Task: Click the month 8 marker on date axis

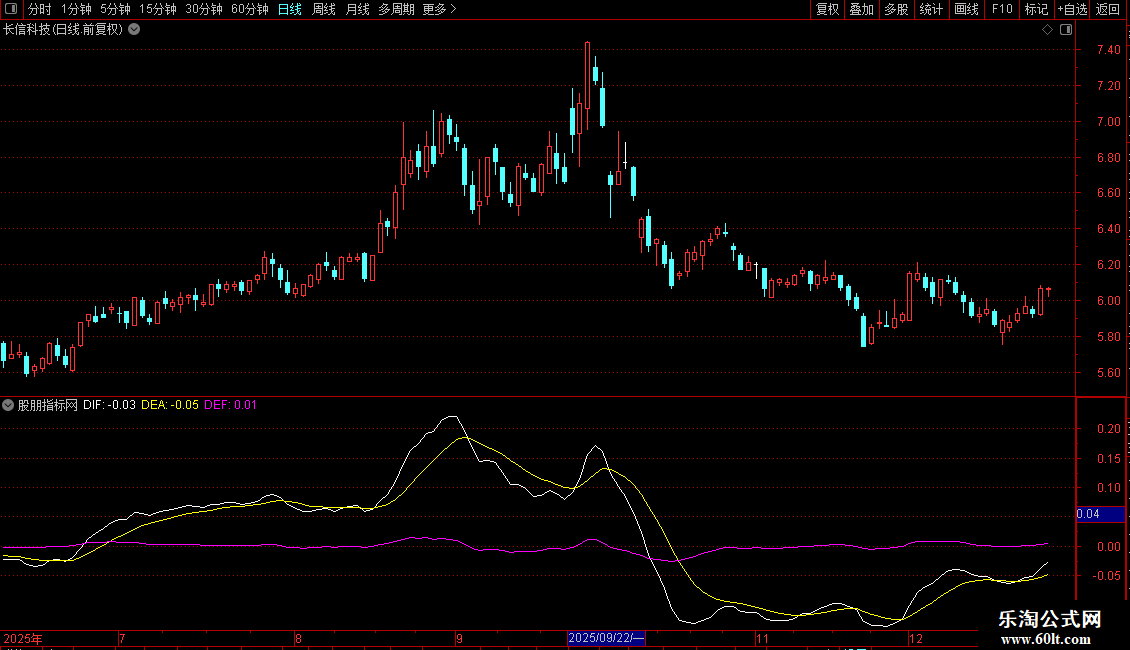Action: (298, 638)
